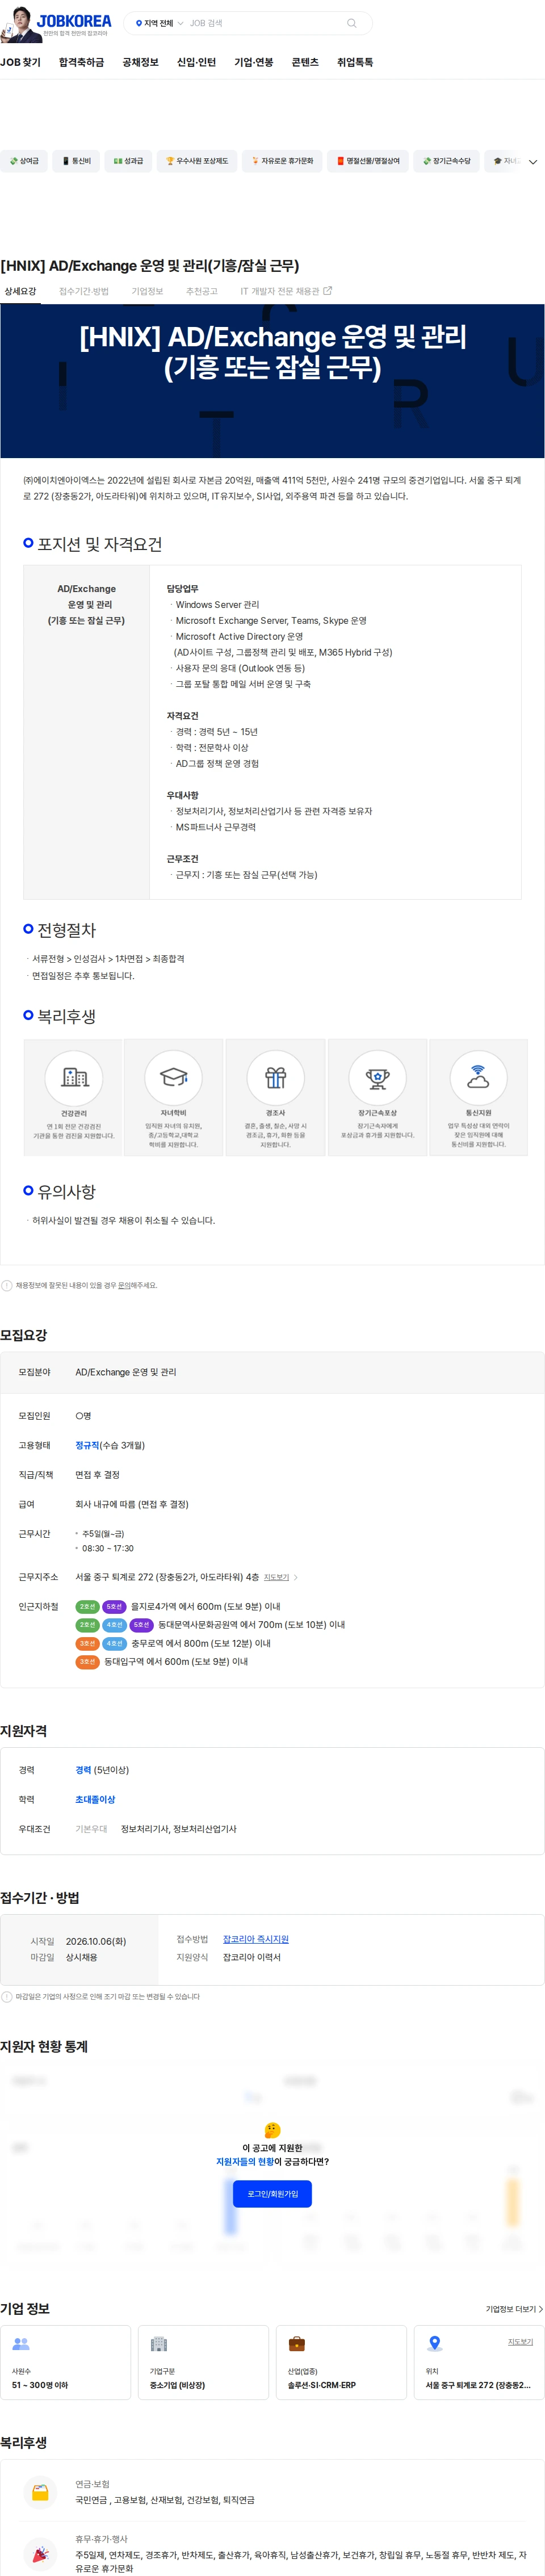Open the 합격축하금 menu
545x2576 pixels.
[81, 62]
